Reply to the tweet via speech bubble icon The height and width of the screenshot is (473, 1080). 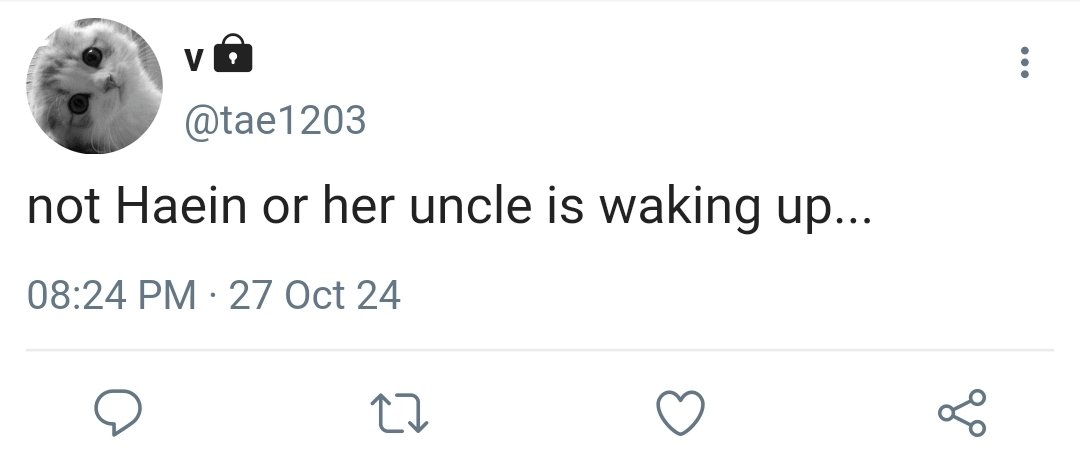118,412
